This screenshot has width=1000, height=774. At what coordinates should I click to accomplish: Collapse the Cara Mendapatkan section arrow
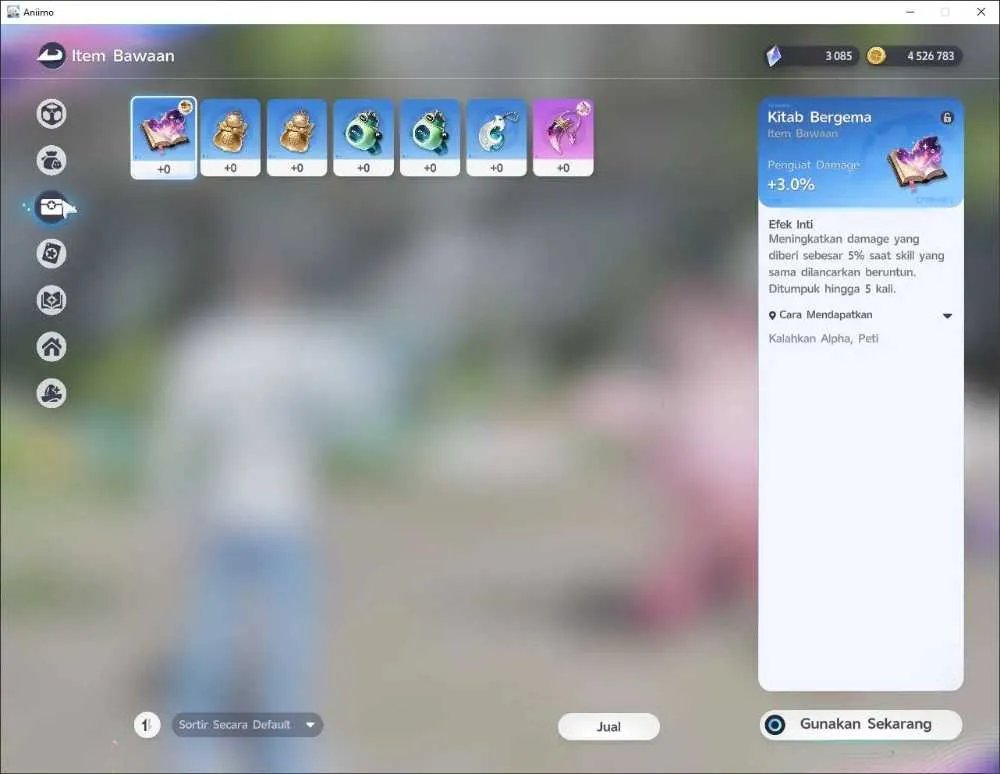click(947, 316)
